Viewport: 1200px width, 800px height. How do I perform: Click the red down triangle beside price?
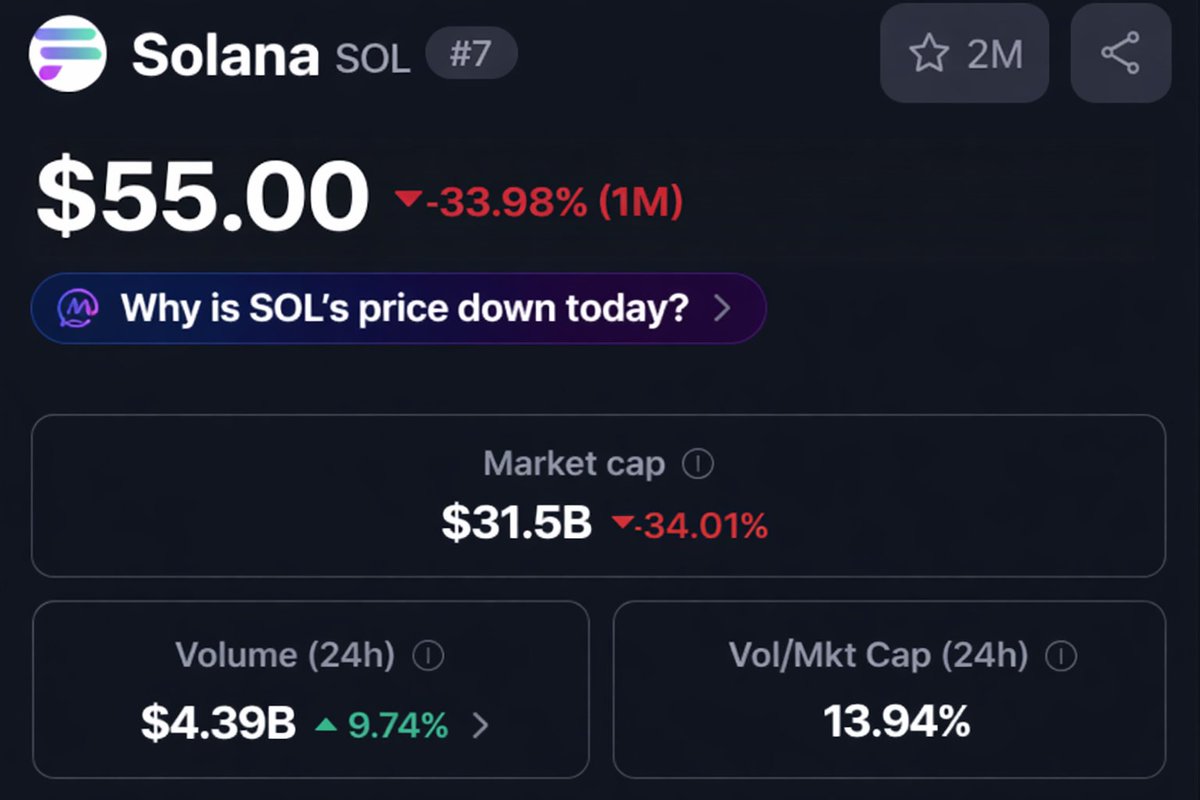(408, 200)
